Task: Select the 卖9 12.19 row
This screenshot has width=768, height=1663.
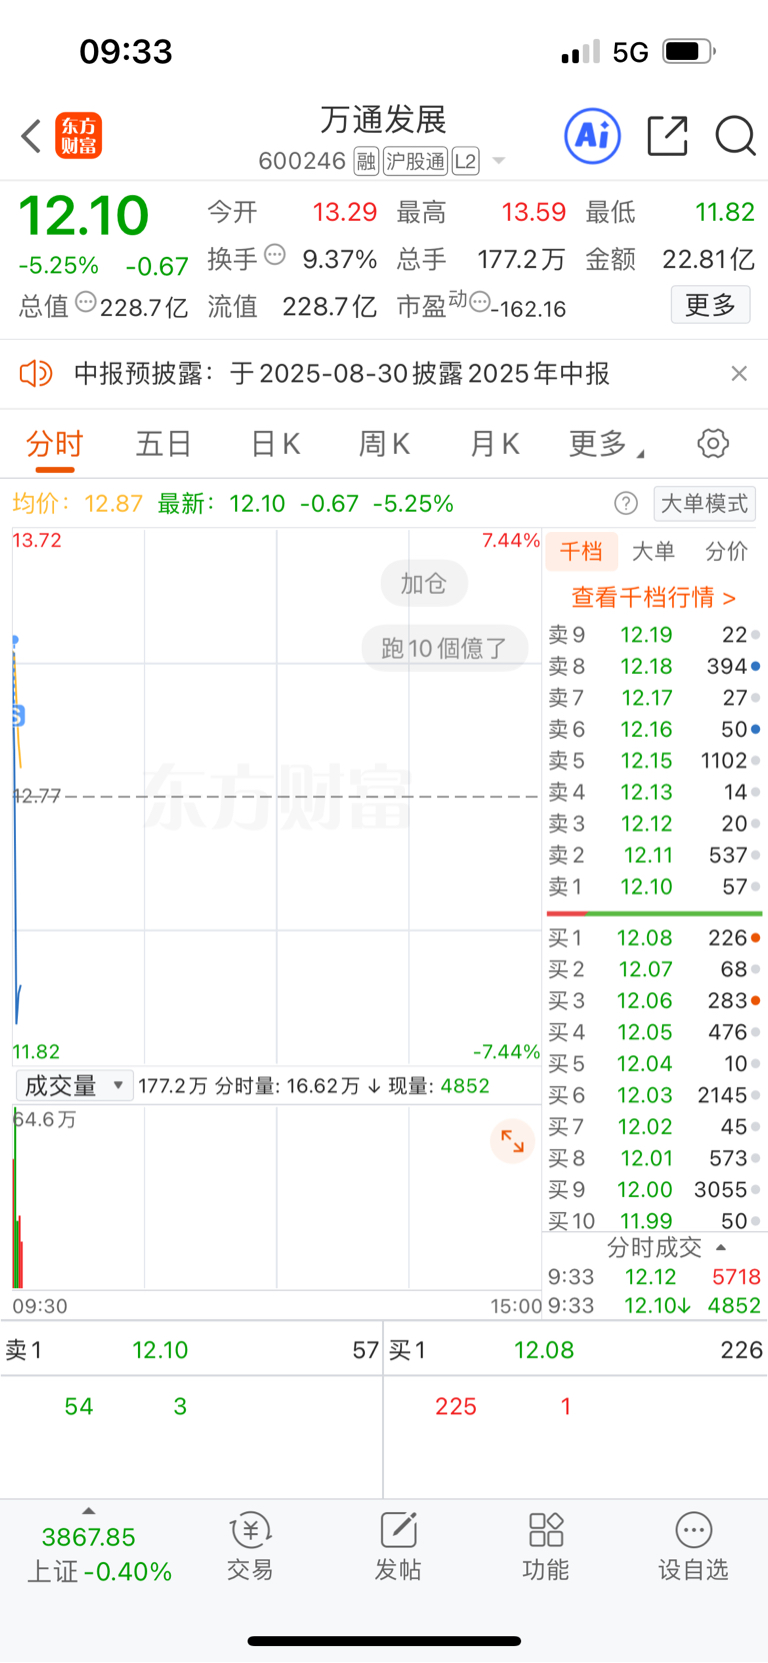Action: pos(654,635)
